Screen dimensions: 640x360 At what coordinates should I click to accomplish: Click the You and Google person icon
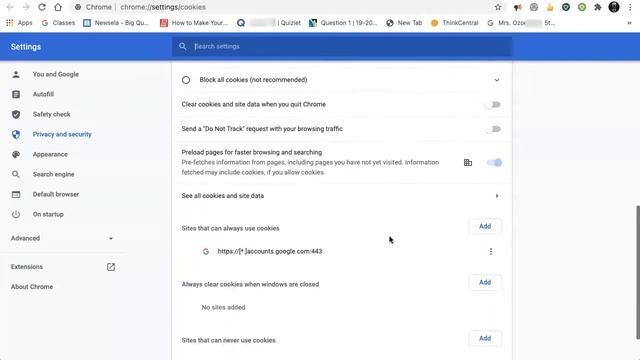(16, 74)
